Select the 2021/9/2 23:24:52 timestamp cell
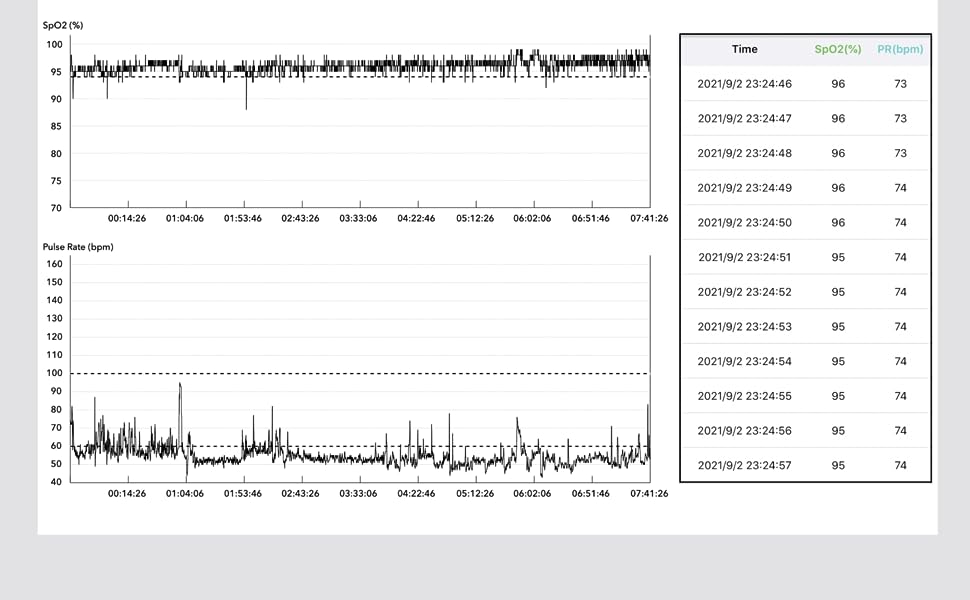This screenshot has height=600, width=970. 744,291
